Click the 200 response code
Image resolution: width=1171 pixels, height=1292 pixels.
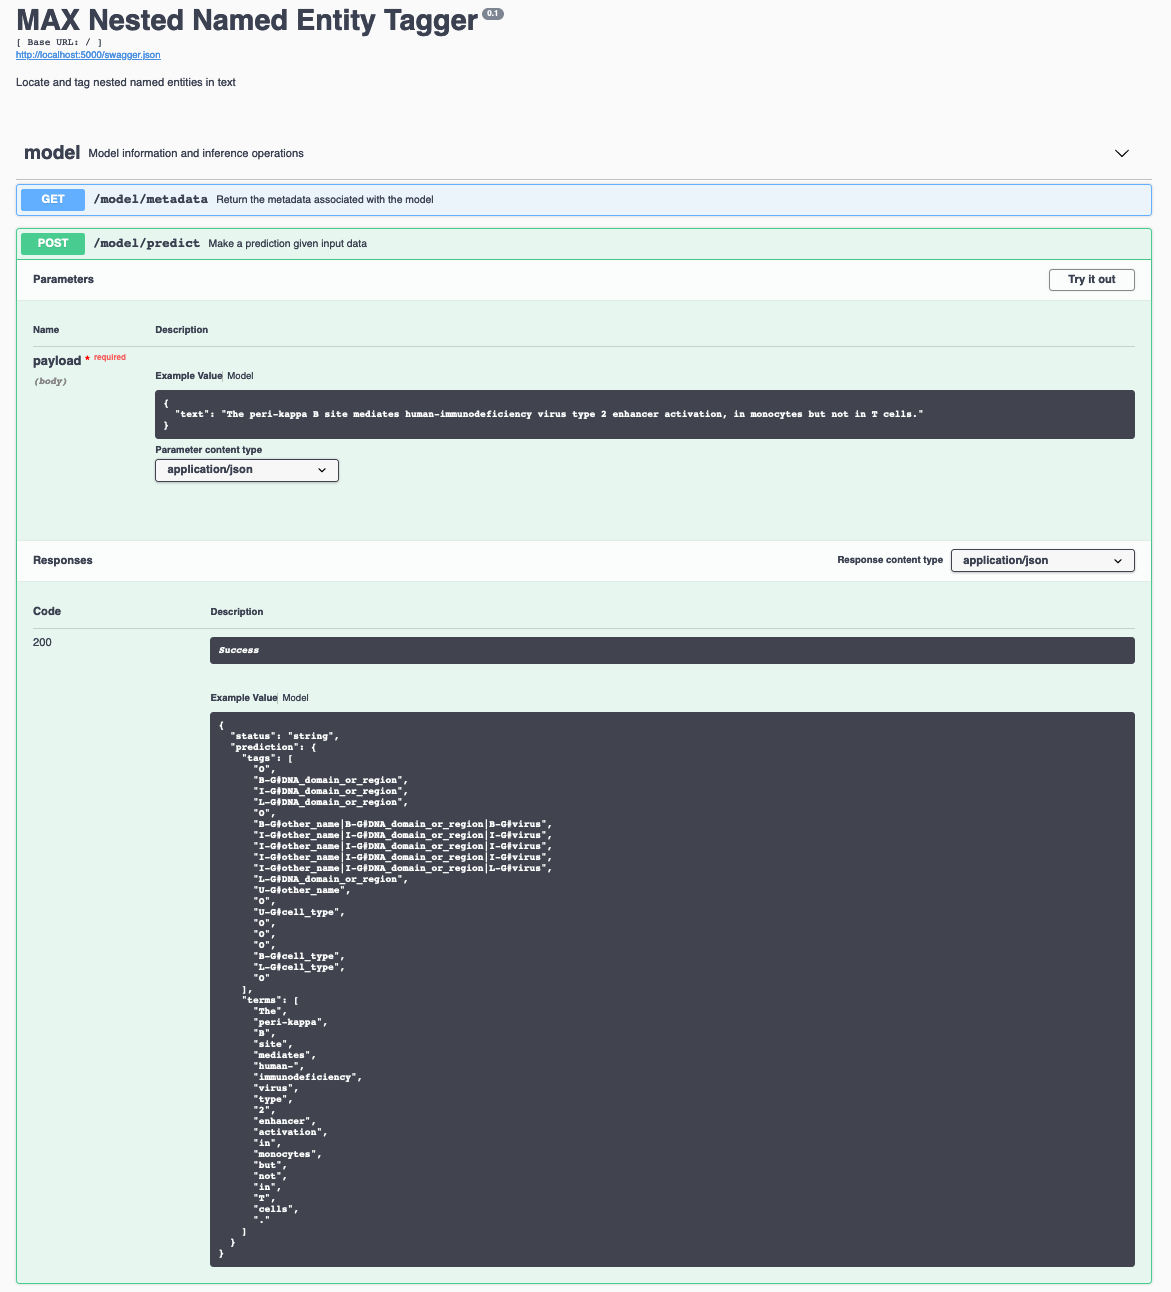pos(42,643)
